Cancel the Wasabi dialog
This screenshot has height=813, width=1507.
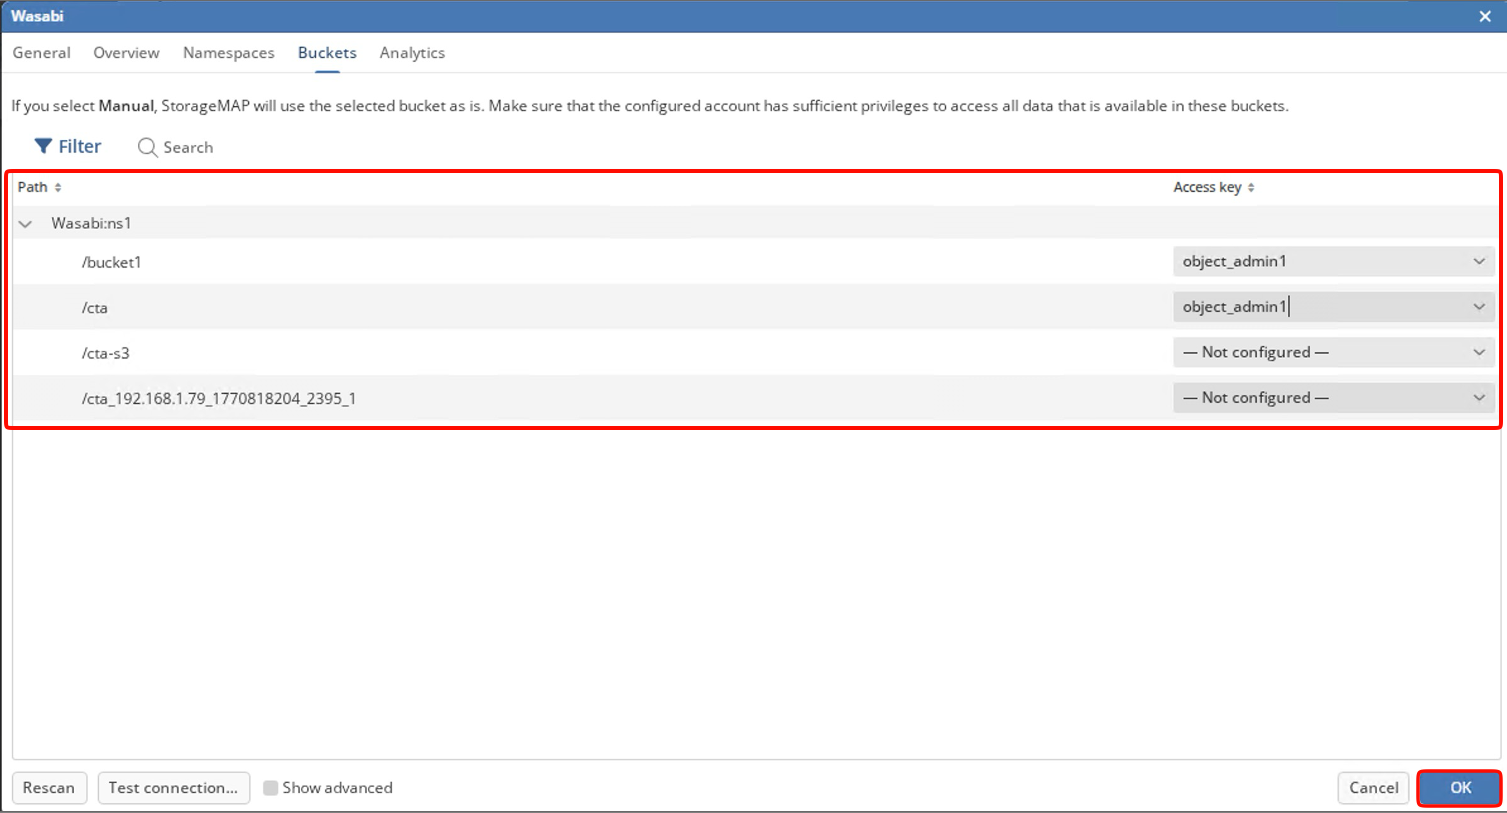coord(1374,788)
